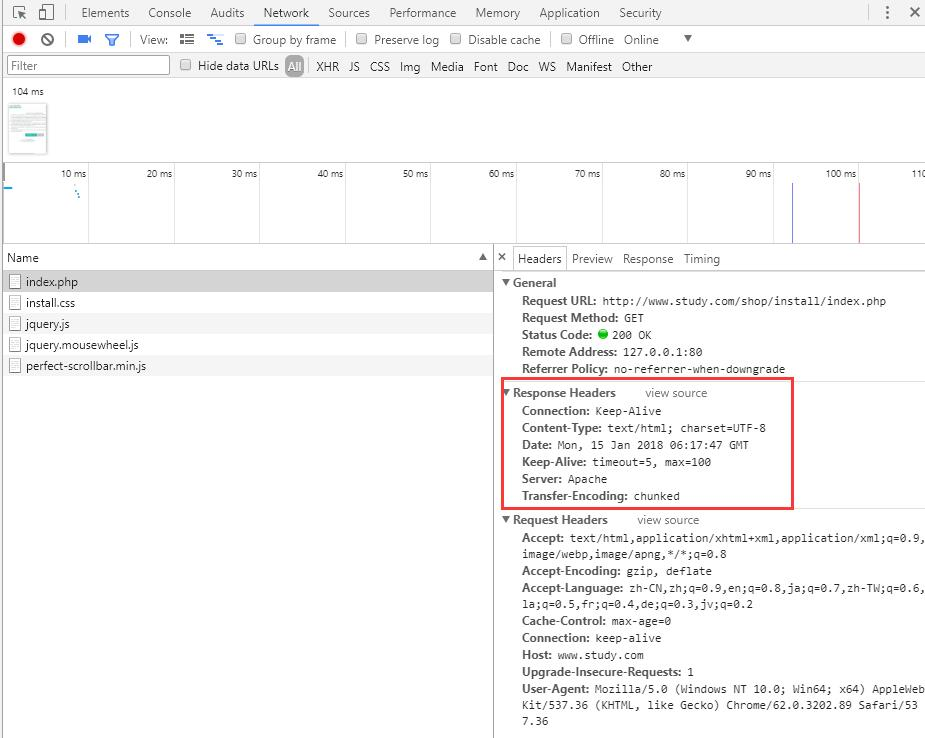Switch to the Console tab
The image size is (925, 738).
(169, 12)
